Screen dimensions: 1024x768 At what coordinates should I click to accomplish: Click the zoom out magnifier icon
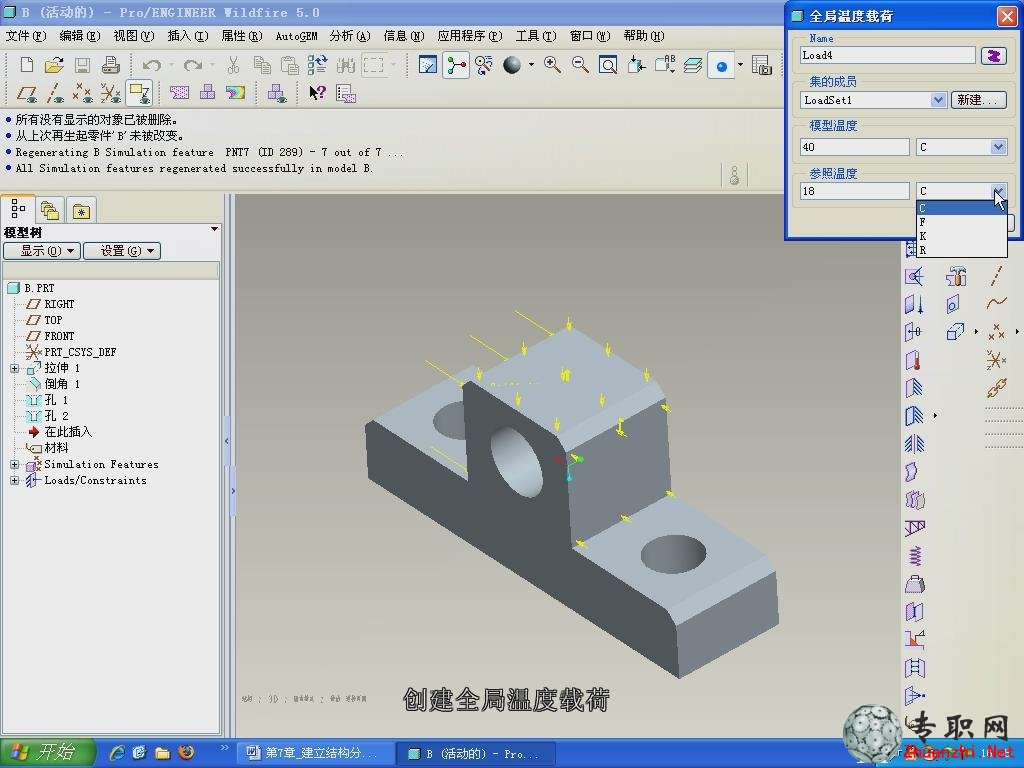pos(580,65)
